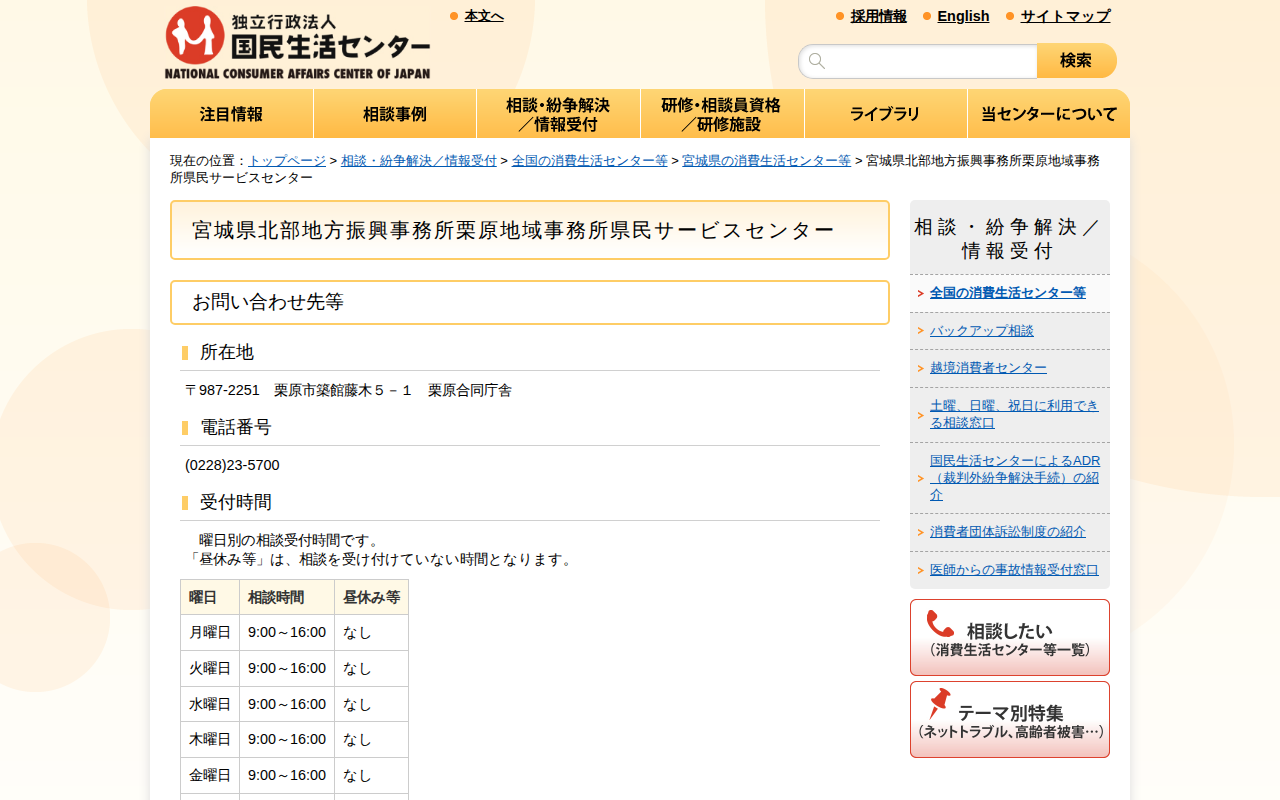This screenshot has width=1280, height=800.
Task: Open the 注目情報 navigation tab
Action: (x=231, y=113)
